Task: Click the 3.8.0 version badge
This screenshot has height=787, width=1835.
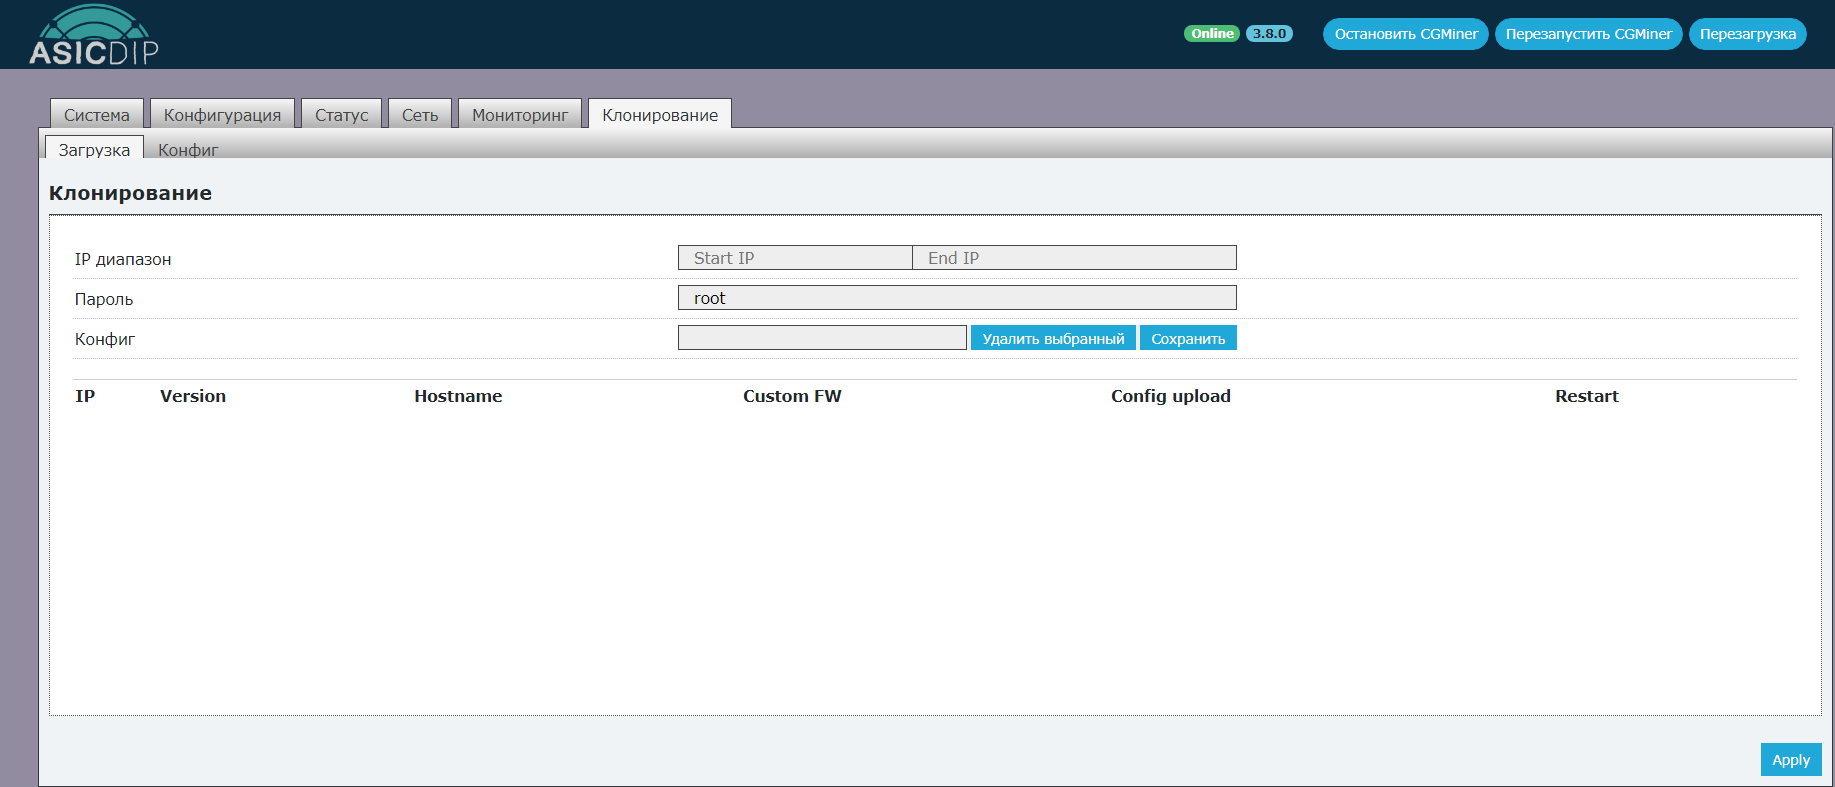Action: pyautogui.click(x=1269, y=33)
